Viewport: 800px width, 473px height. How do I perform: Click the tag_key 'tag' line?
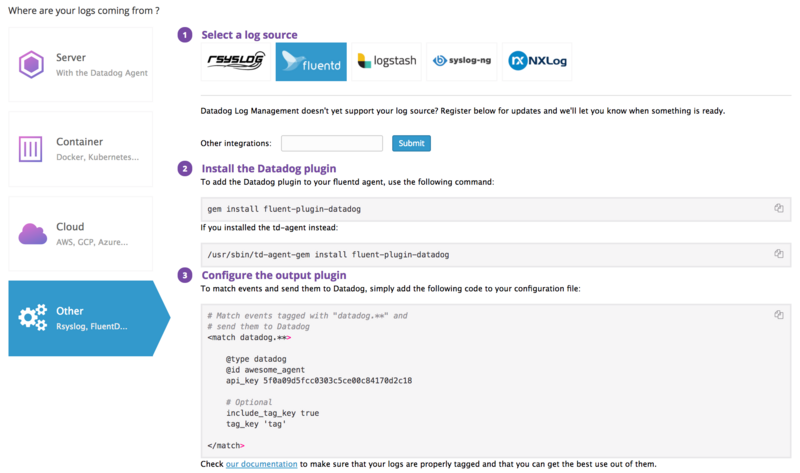point(256,424)
